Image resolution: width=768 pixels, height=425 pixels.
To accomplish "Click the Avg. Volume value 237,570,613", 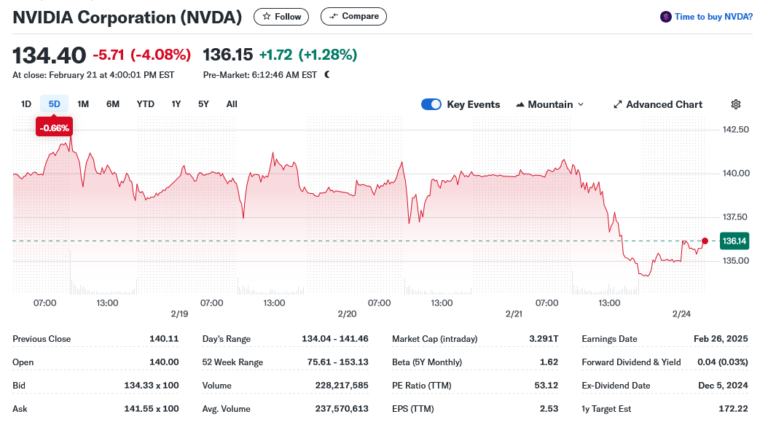I will click(x=342, y=408).
